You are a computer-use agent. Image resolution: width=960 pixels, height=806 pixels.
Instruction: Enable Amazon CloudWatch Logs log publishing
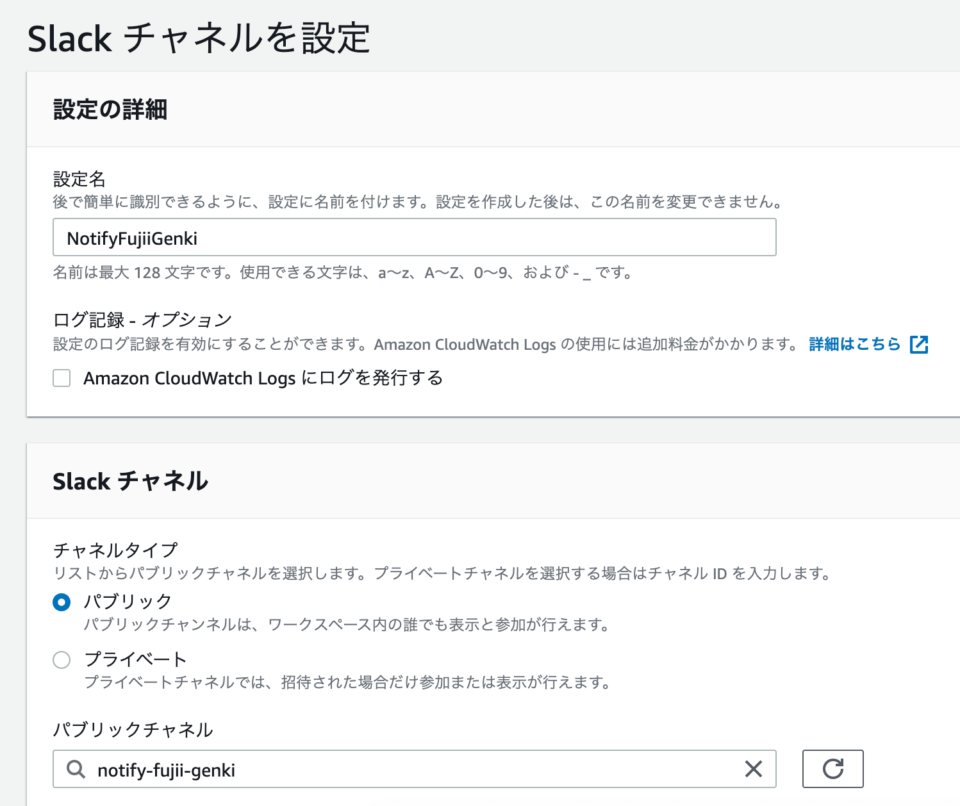[x=61, y=378]
